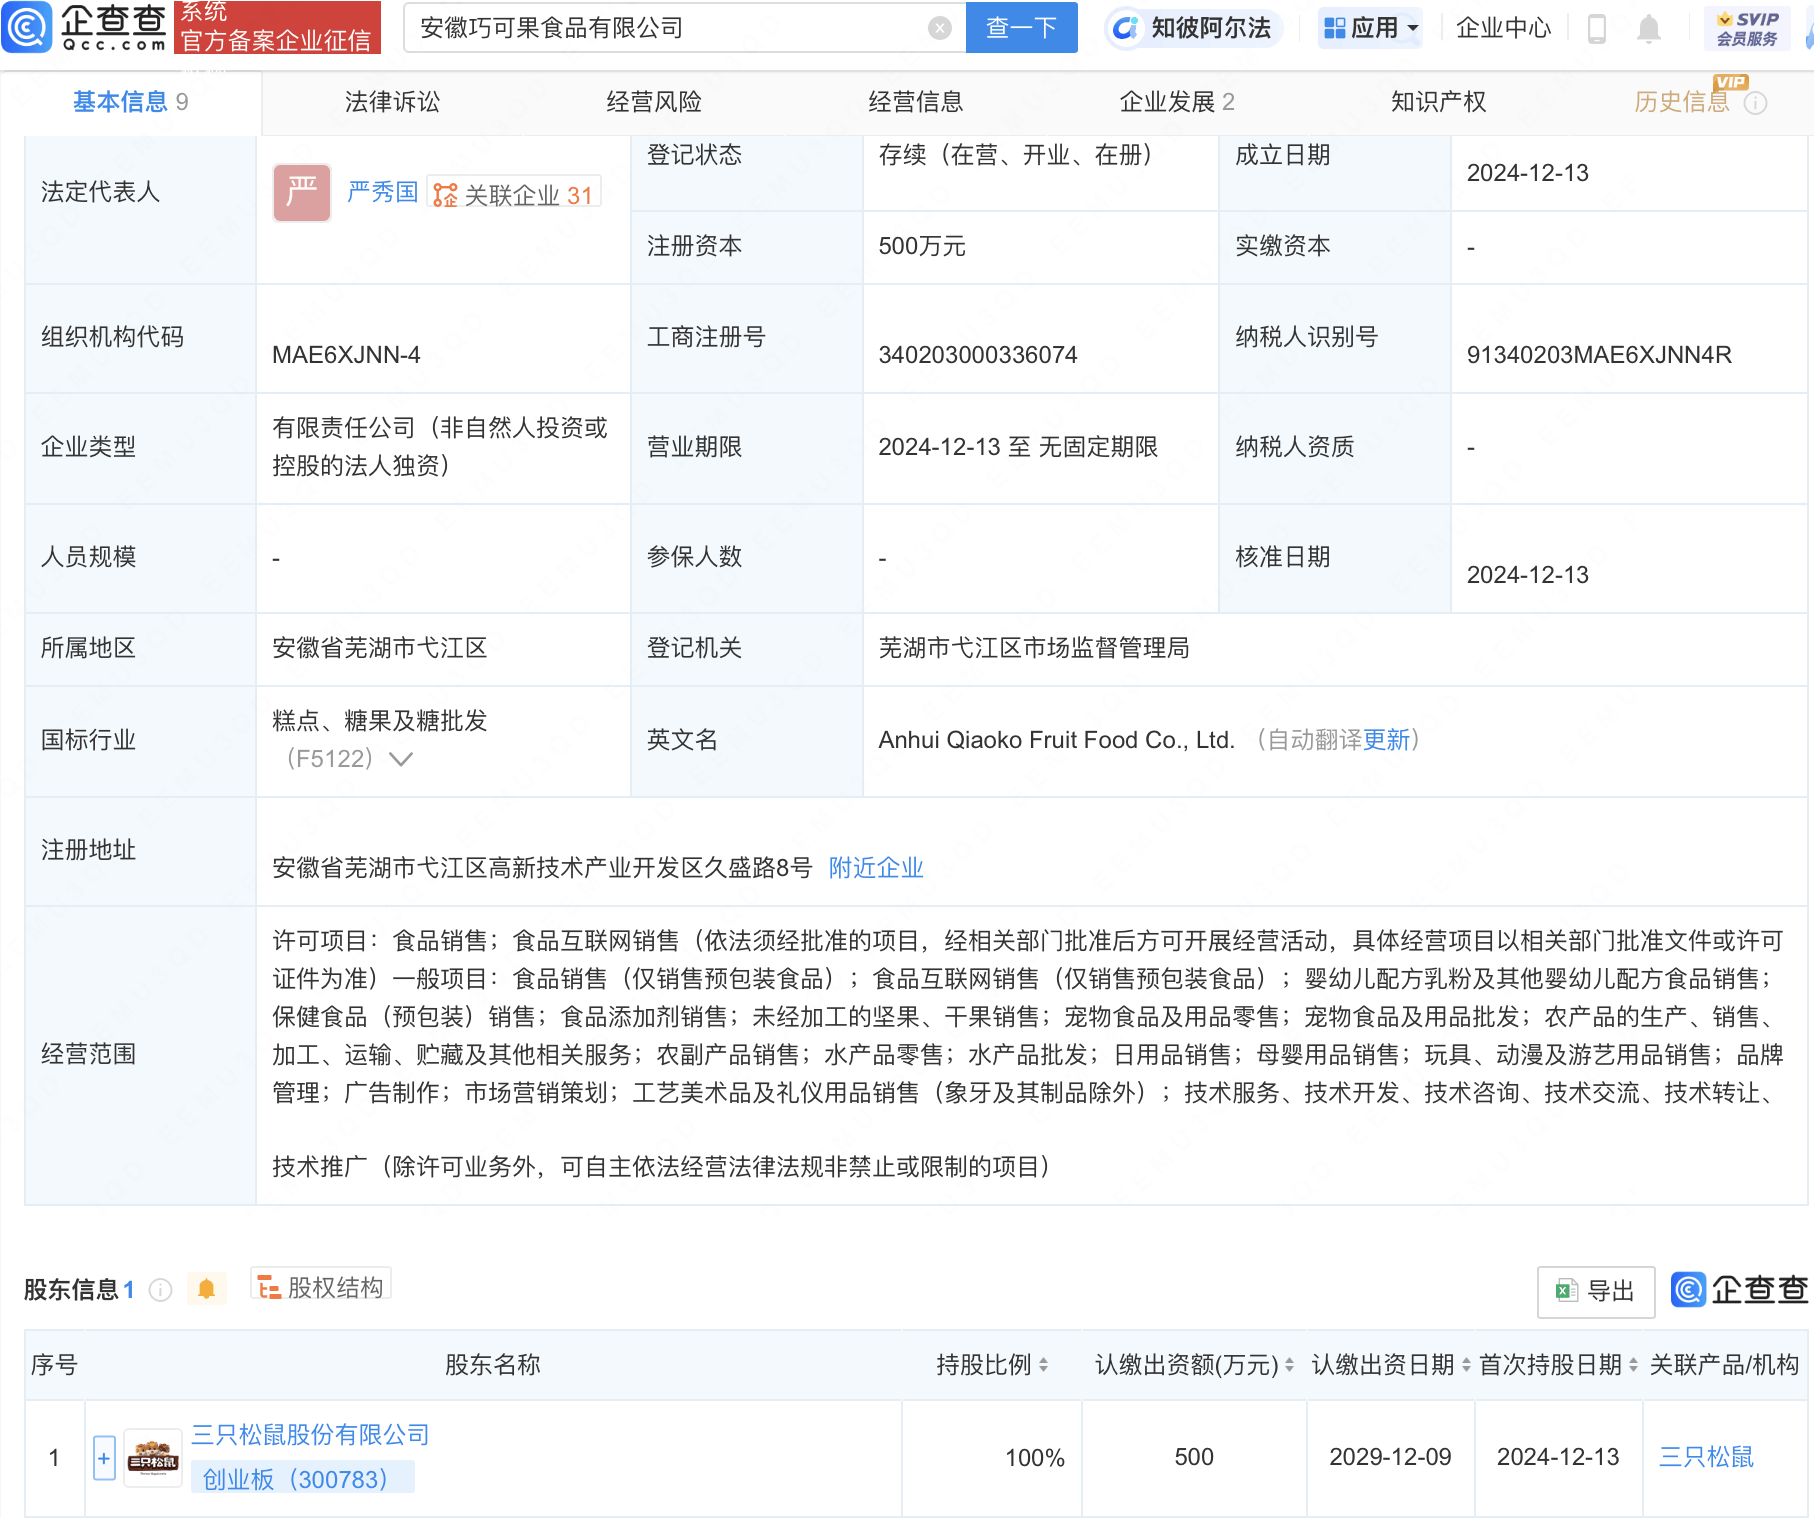The width and height of the screenshot is (1814, 1518).
Task: Click 更新 next to the English name
Action: point(1387,740)
